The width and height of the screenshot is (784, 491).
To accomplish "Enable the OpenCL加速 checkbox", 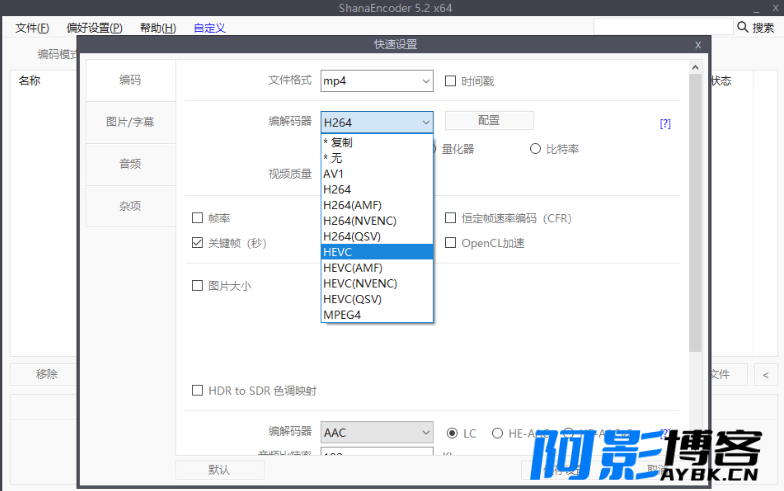I will click(450, 242).
